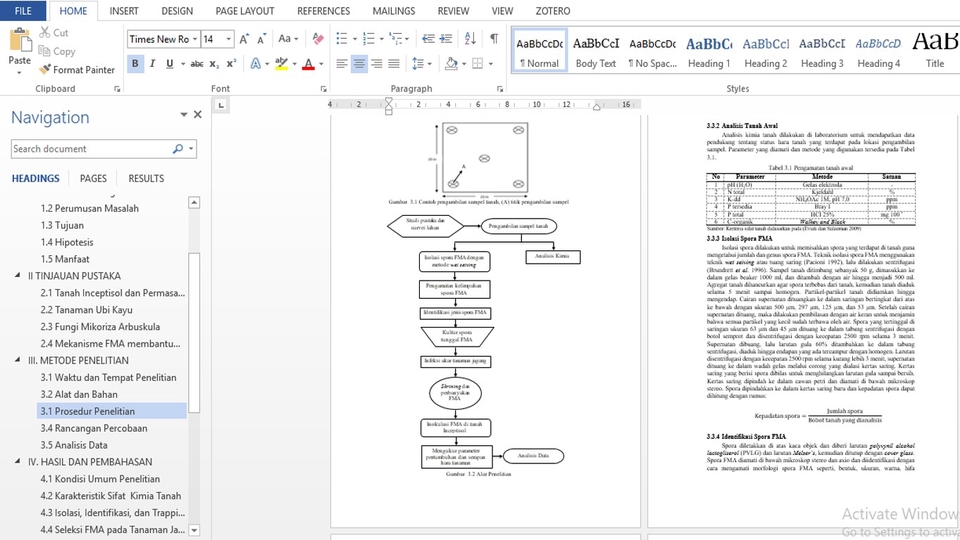Image resolution: width=960 pixels, height=540 pixels.
Task: Open Font dialog launcher
Action: tap(323, 89)
